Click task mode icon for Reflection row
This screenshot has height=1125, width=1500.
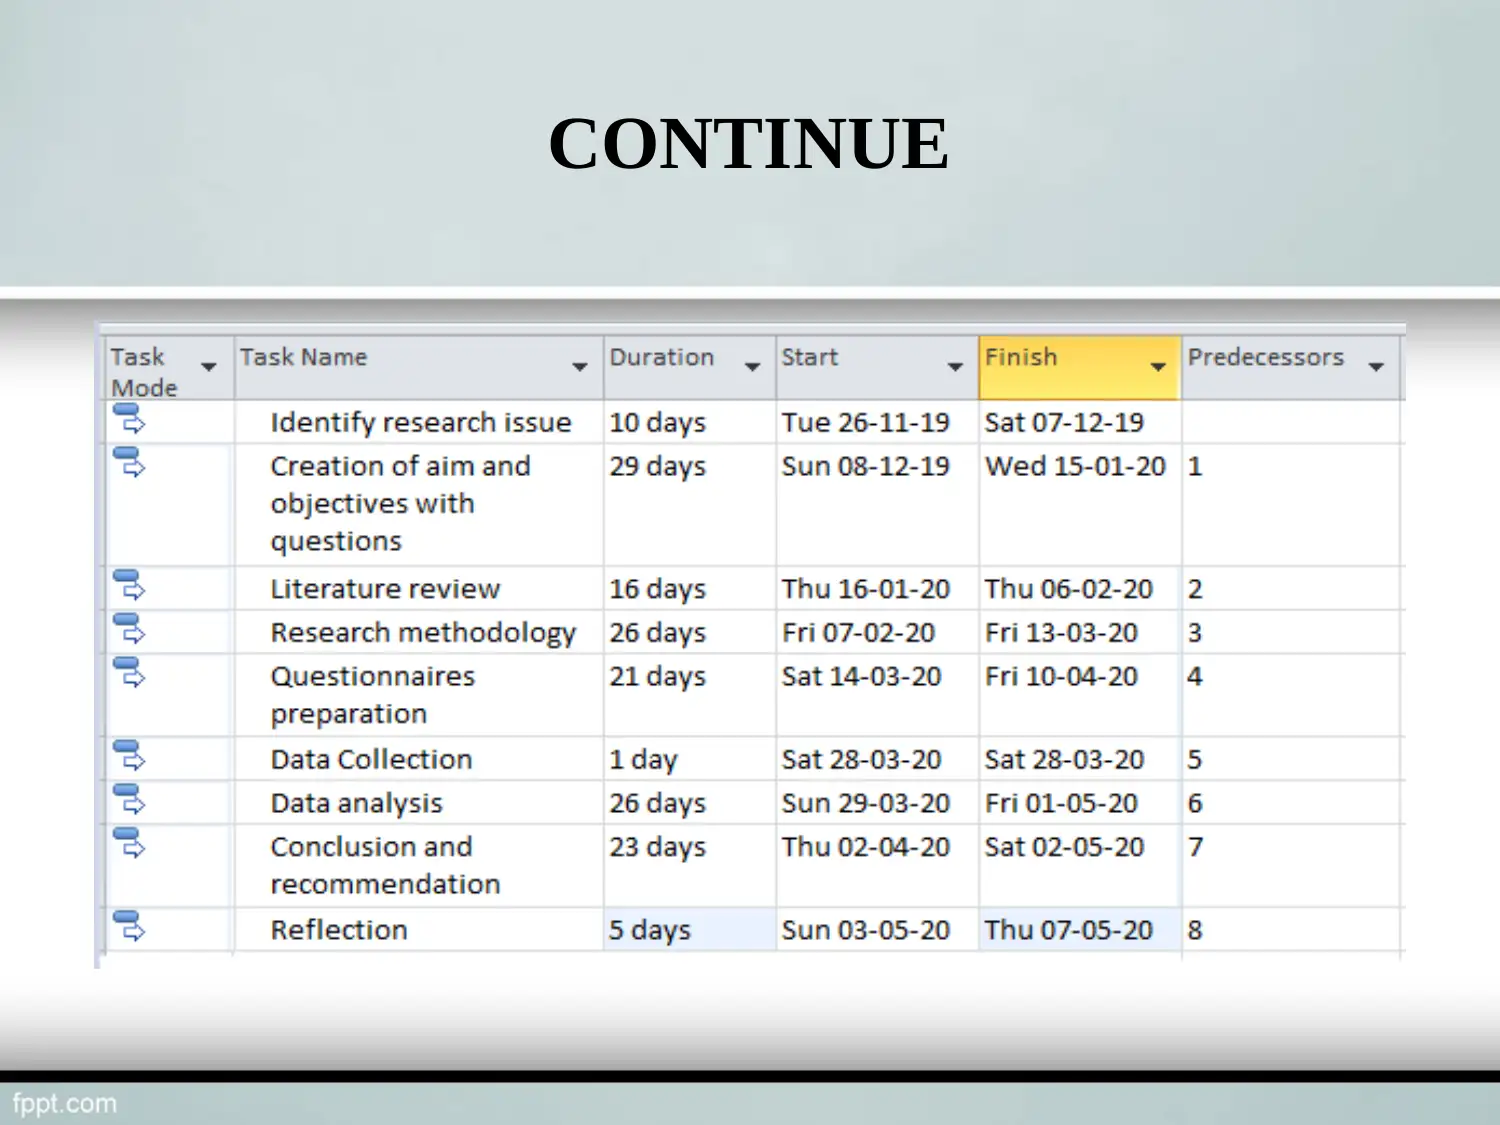tap(129, 926)
